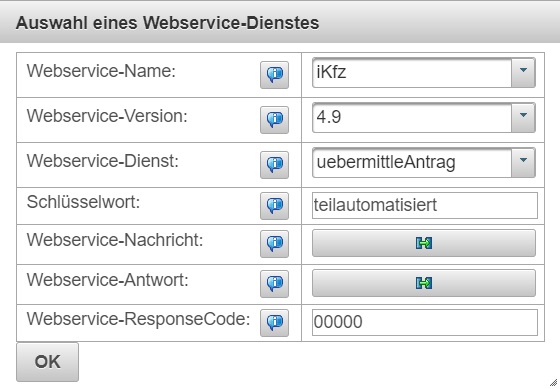Open info help for Webservice-Name
This screenshot has height=389, width=560.
(274, 75)
